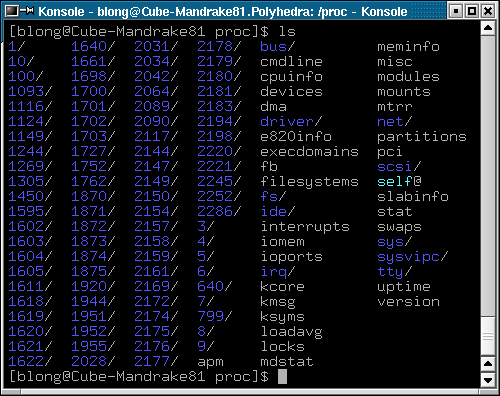Click the 'filesystems' entry in listing

click(309, 181)
